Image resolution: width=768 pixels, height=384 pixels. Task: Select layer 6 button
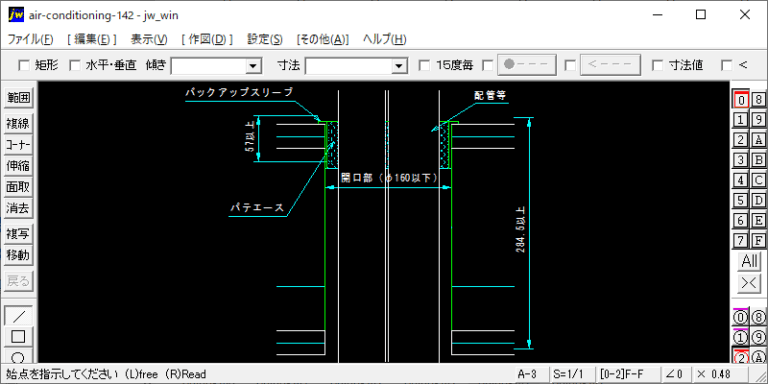click(x=741, y=220)
